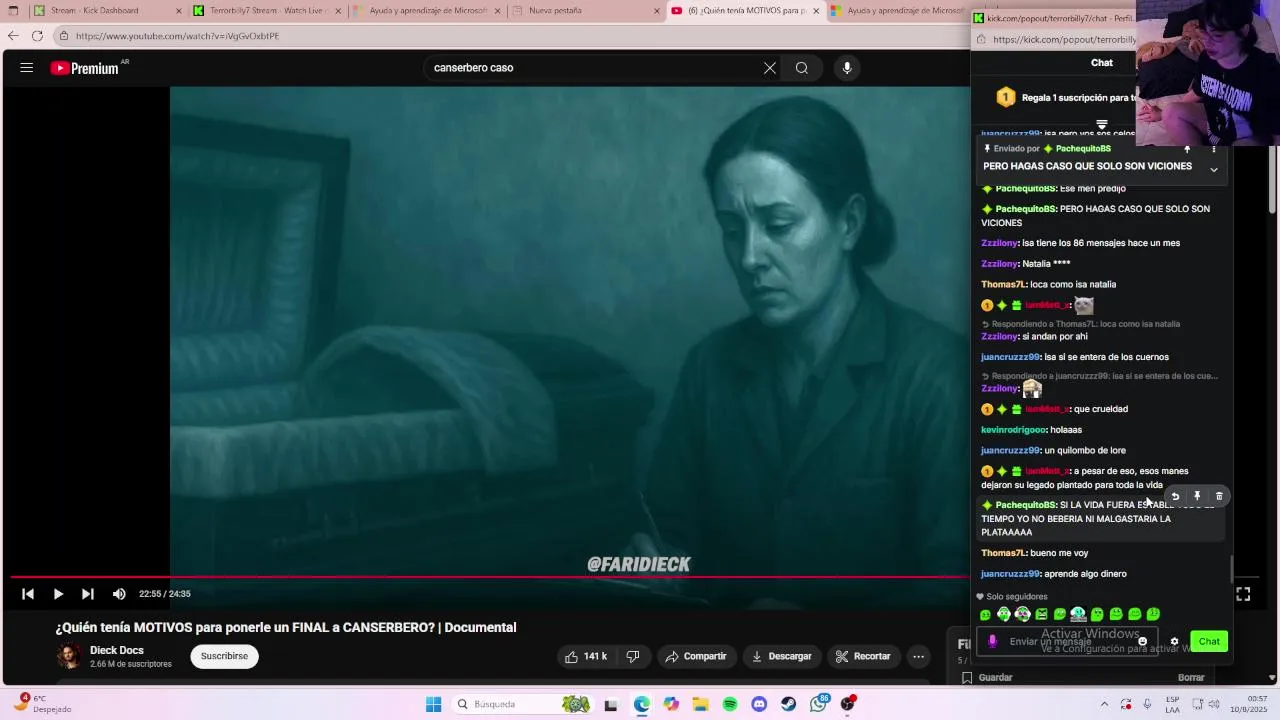1280x720 pixels.
Task: Open pinned message options three dots
Action: point(1214,149)
